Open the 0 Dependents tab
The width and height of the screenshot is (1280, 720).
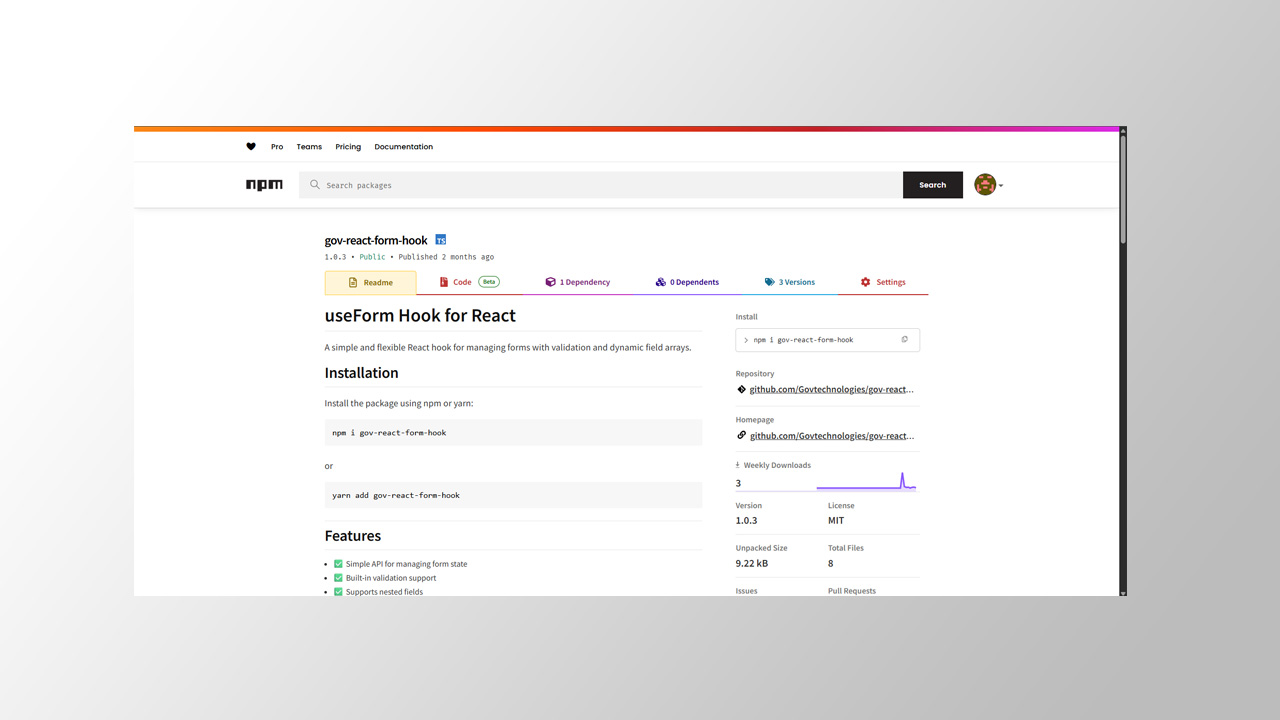click(x=687, y=283)
